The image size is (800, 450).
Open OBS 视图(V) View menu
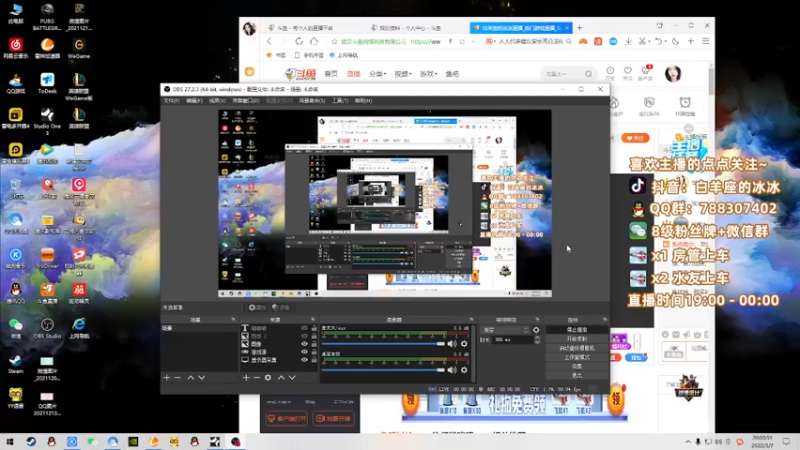pos(217,101)
